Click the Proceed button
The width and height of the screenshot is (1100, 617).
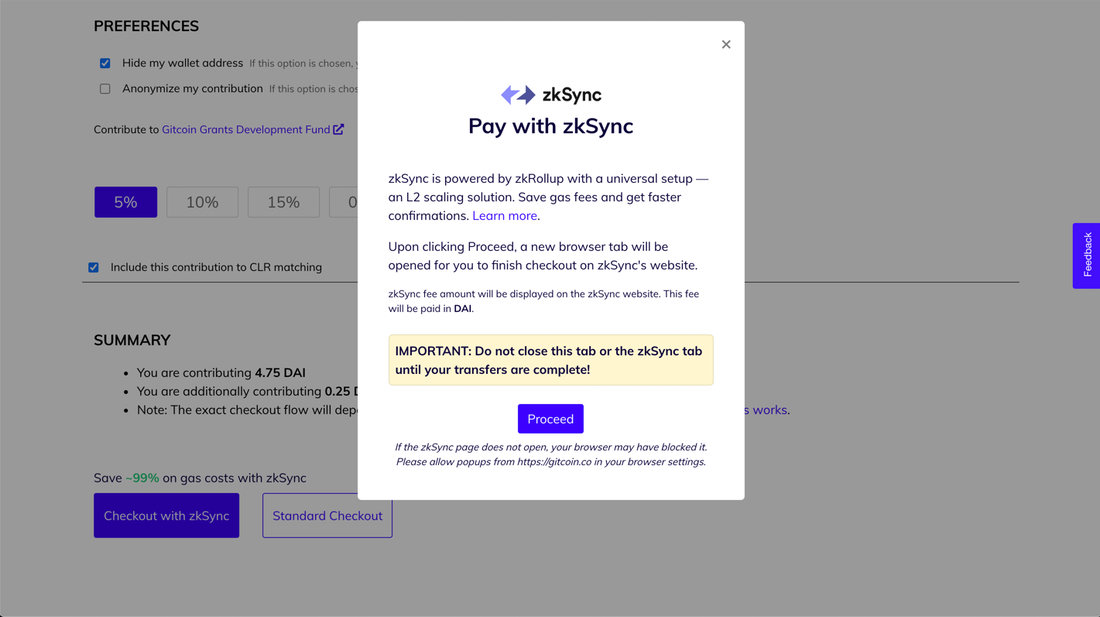click(x=551, y=419)
